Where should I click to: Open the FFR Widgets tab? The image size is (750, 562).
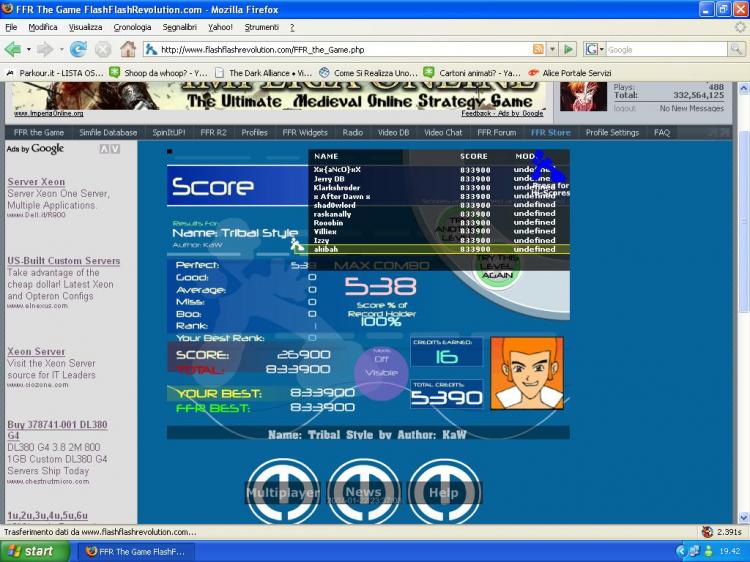305,132
